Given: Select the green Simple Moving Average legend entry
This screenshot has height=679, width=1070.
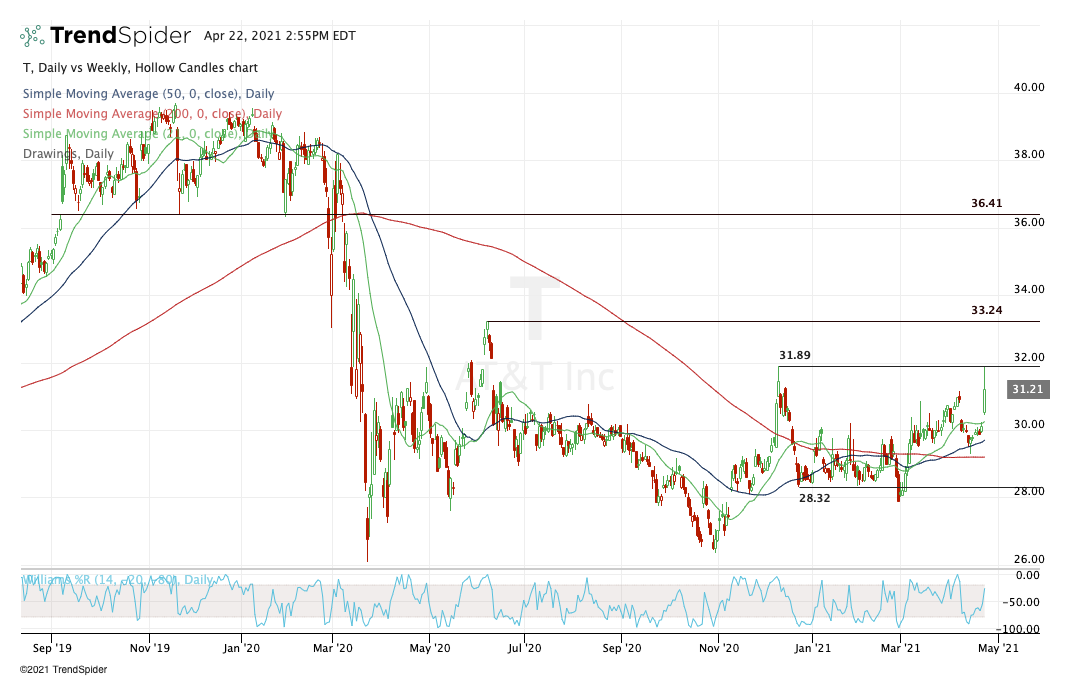Looking at the screenshot, I should pos(149,133).
